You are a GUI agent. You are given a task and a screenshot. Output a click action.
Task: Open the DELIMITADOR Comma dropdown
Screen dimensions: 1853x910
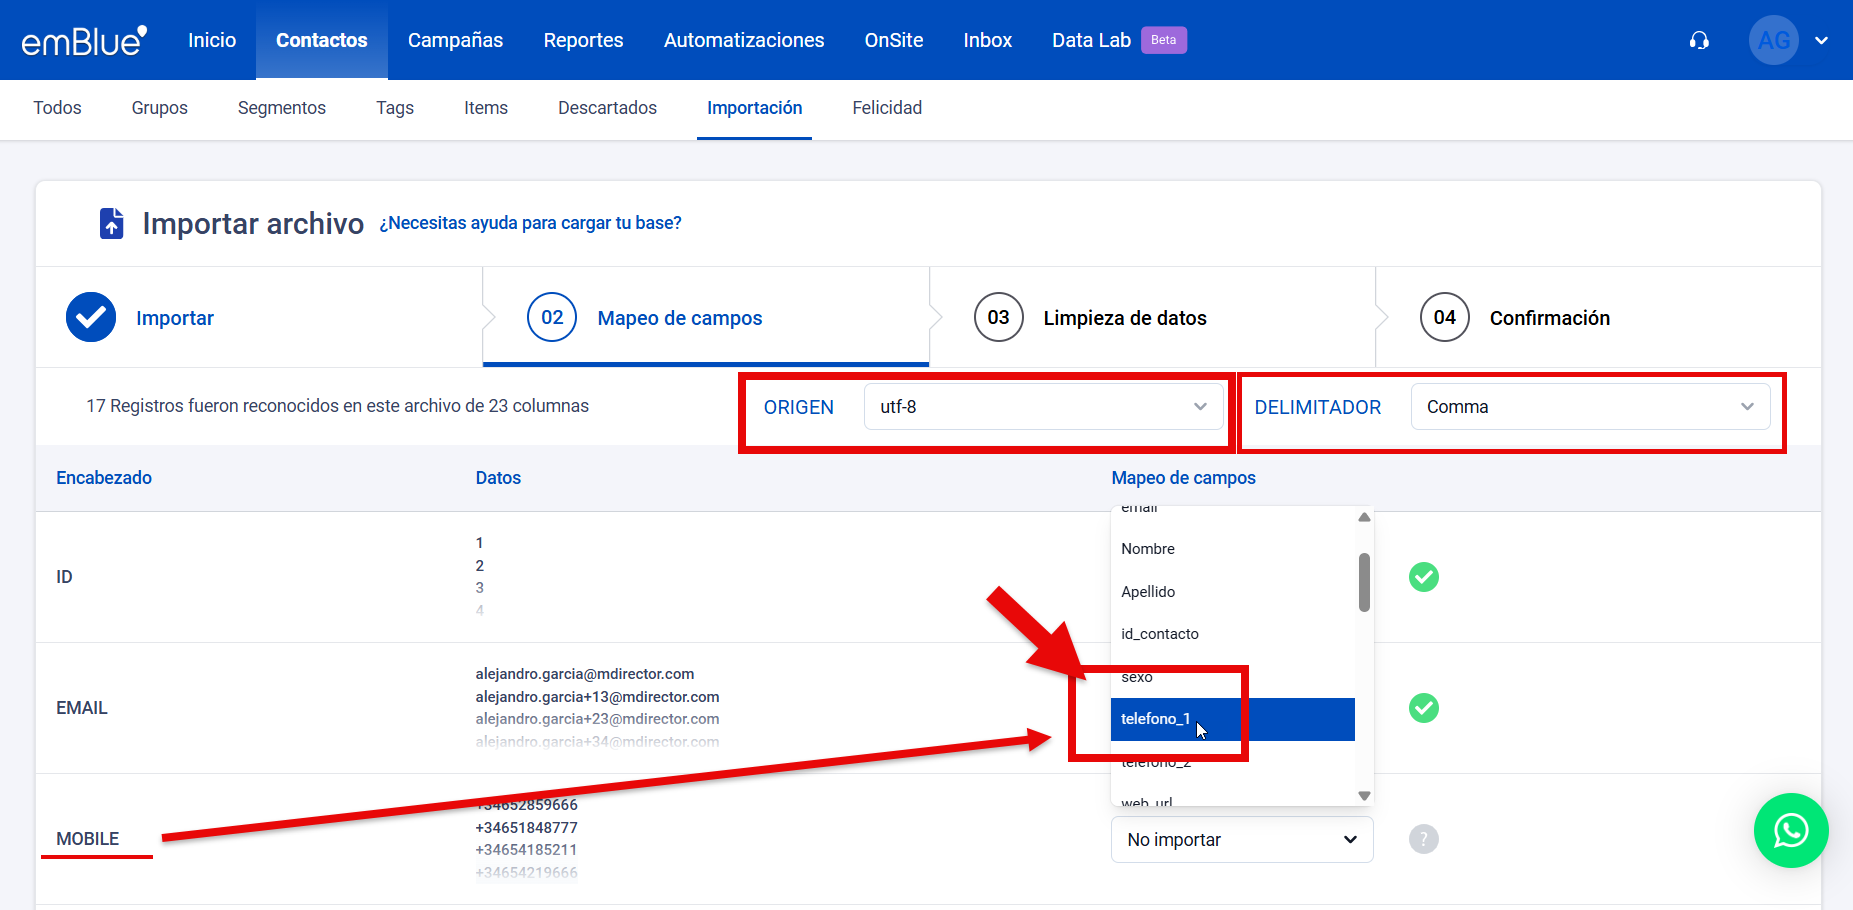(x=1589, y=407)
